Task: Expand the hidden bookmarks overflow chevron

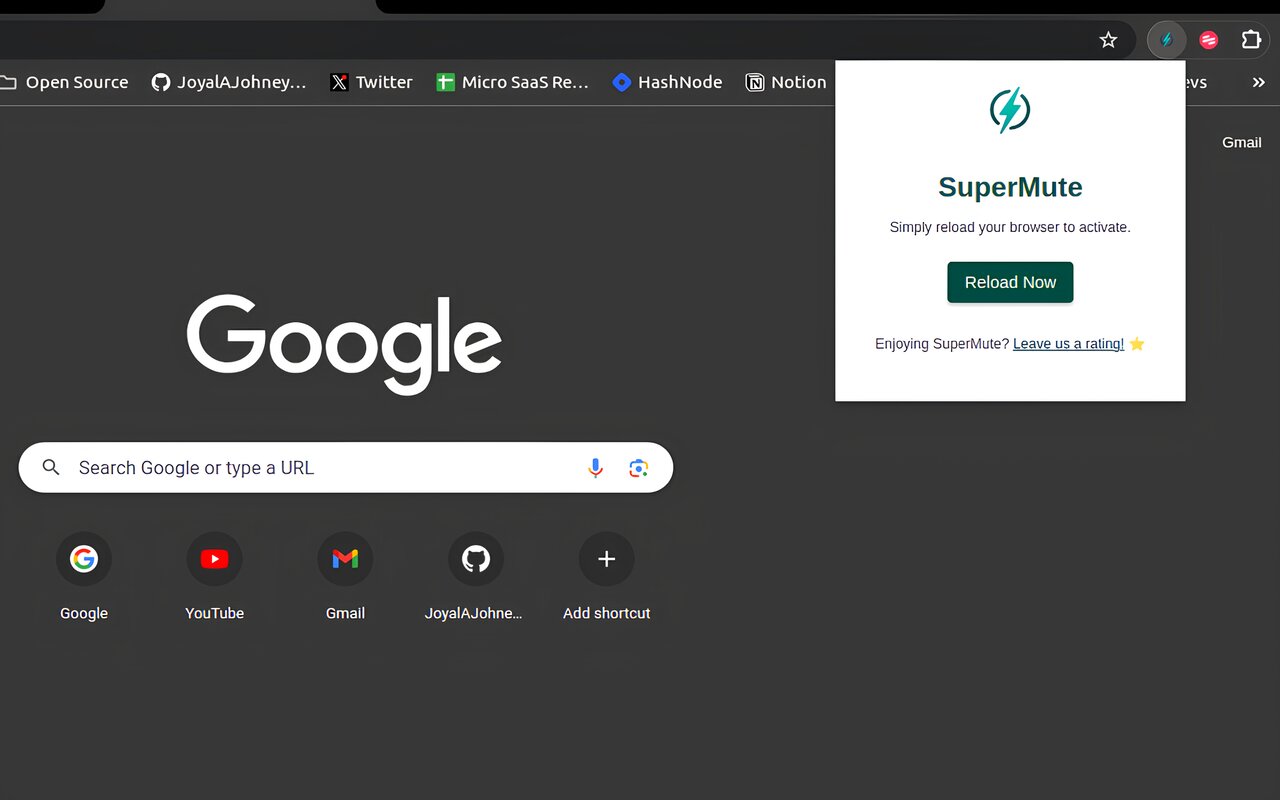Action: tap(1259, 82)
